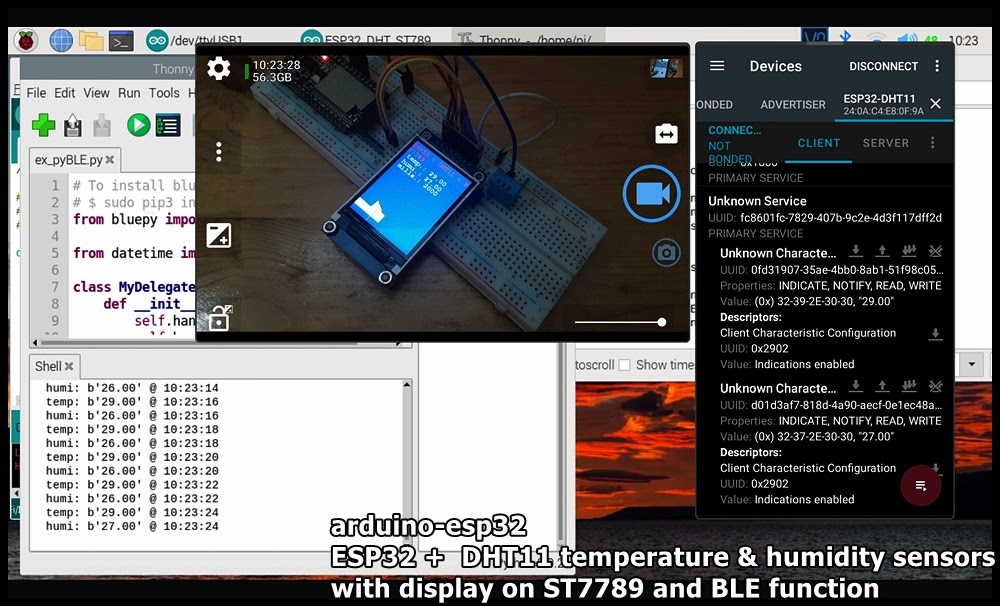Run the current script in Thonny
The height and width of the screenshot is (606, 1000).
(x=139, y=125)
